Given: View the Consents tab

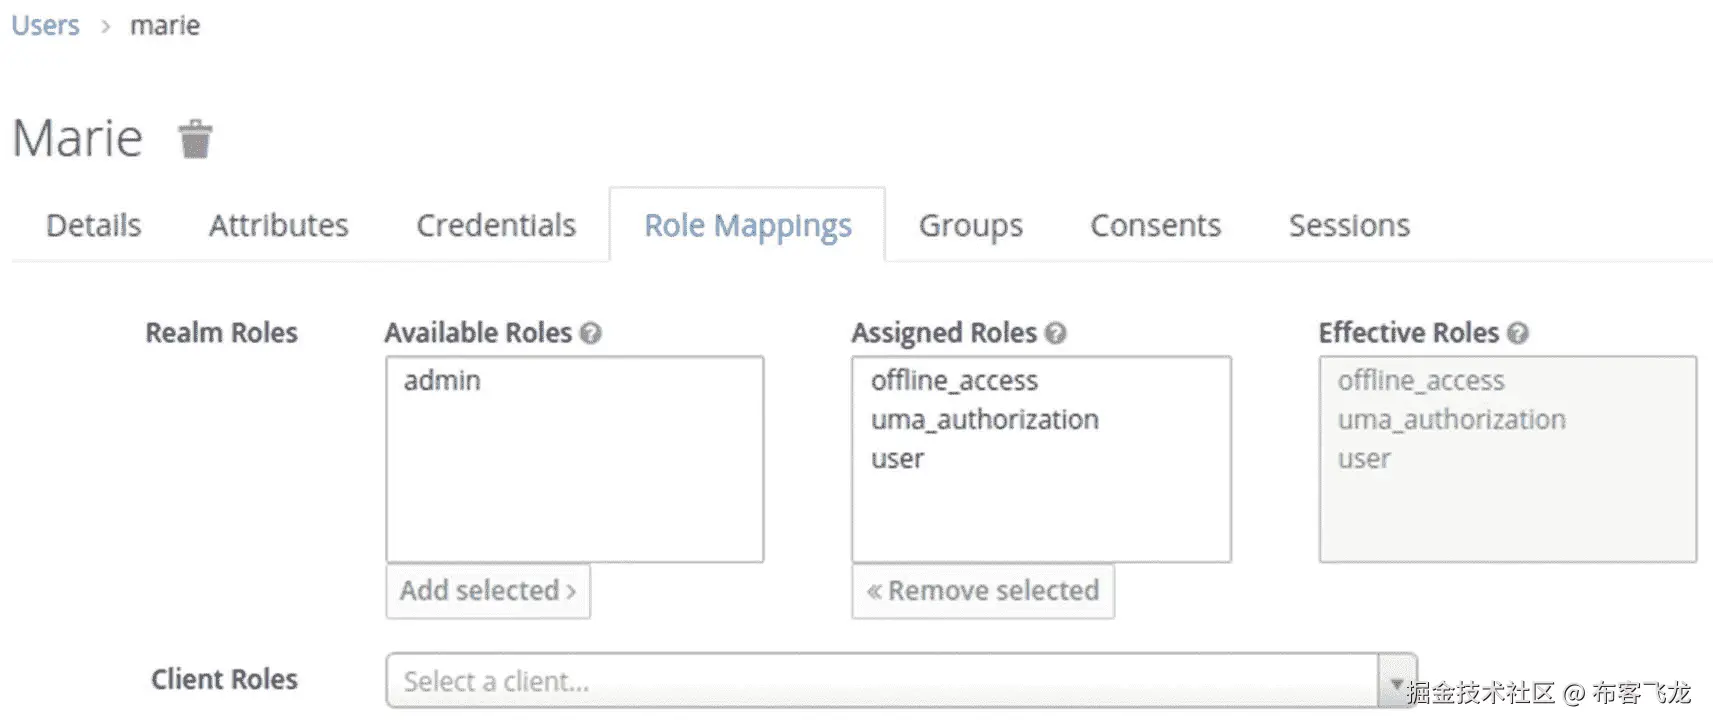Looking at the screenshot, I should (x=1155, y=225).
